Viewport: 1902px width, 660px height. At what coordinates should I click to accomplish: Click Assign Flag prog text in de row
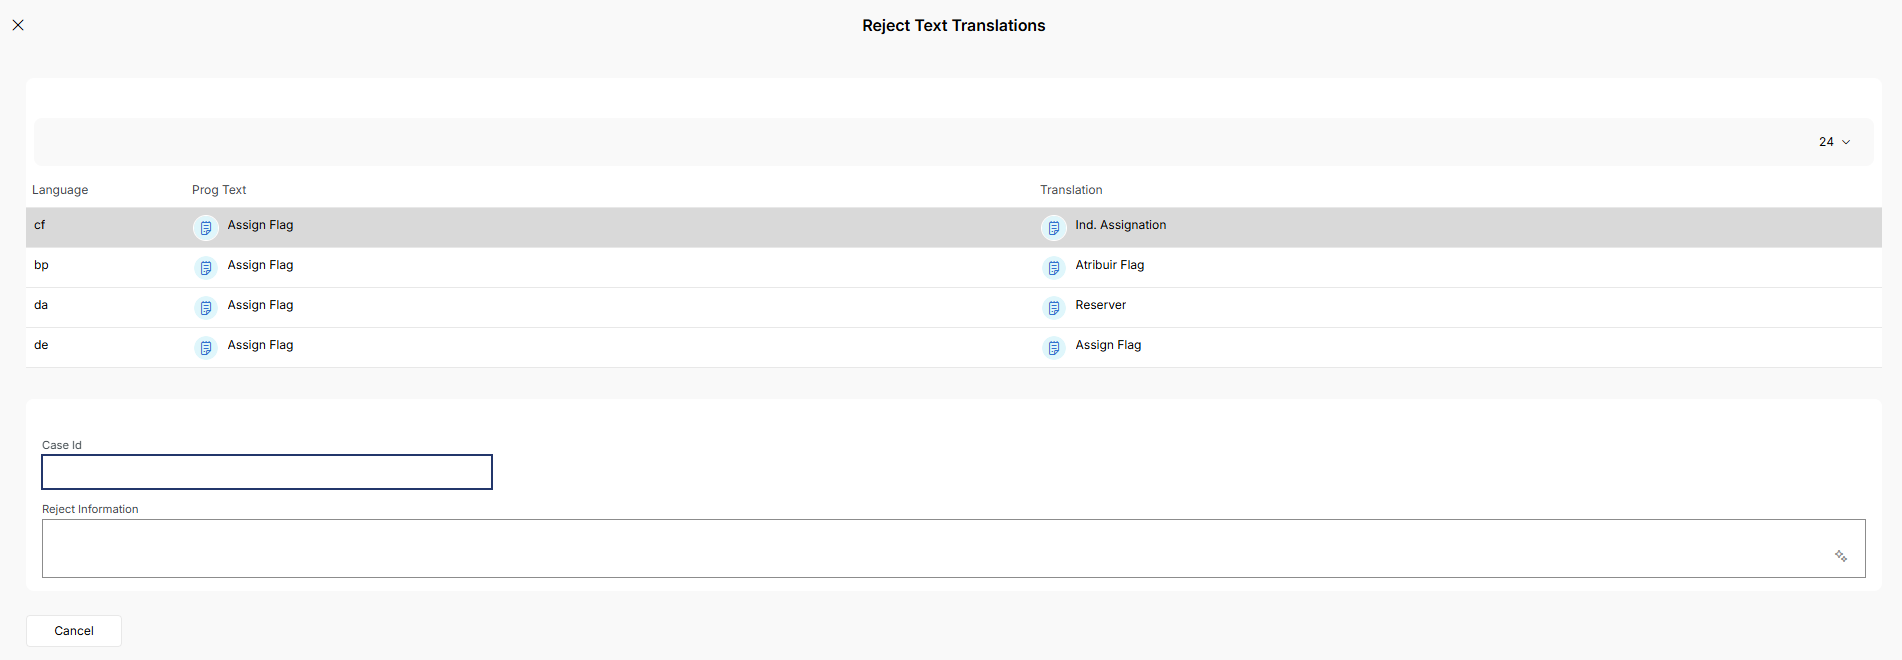pos(260,345)
